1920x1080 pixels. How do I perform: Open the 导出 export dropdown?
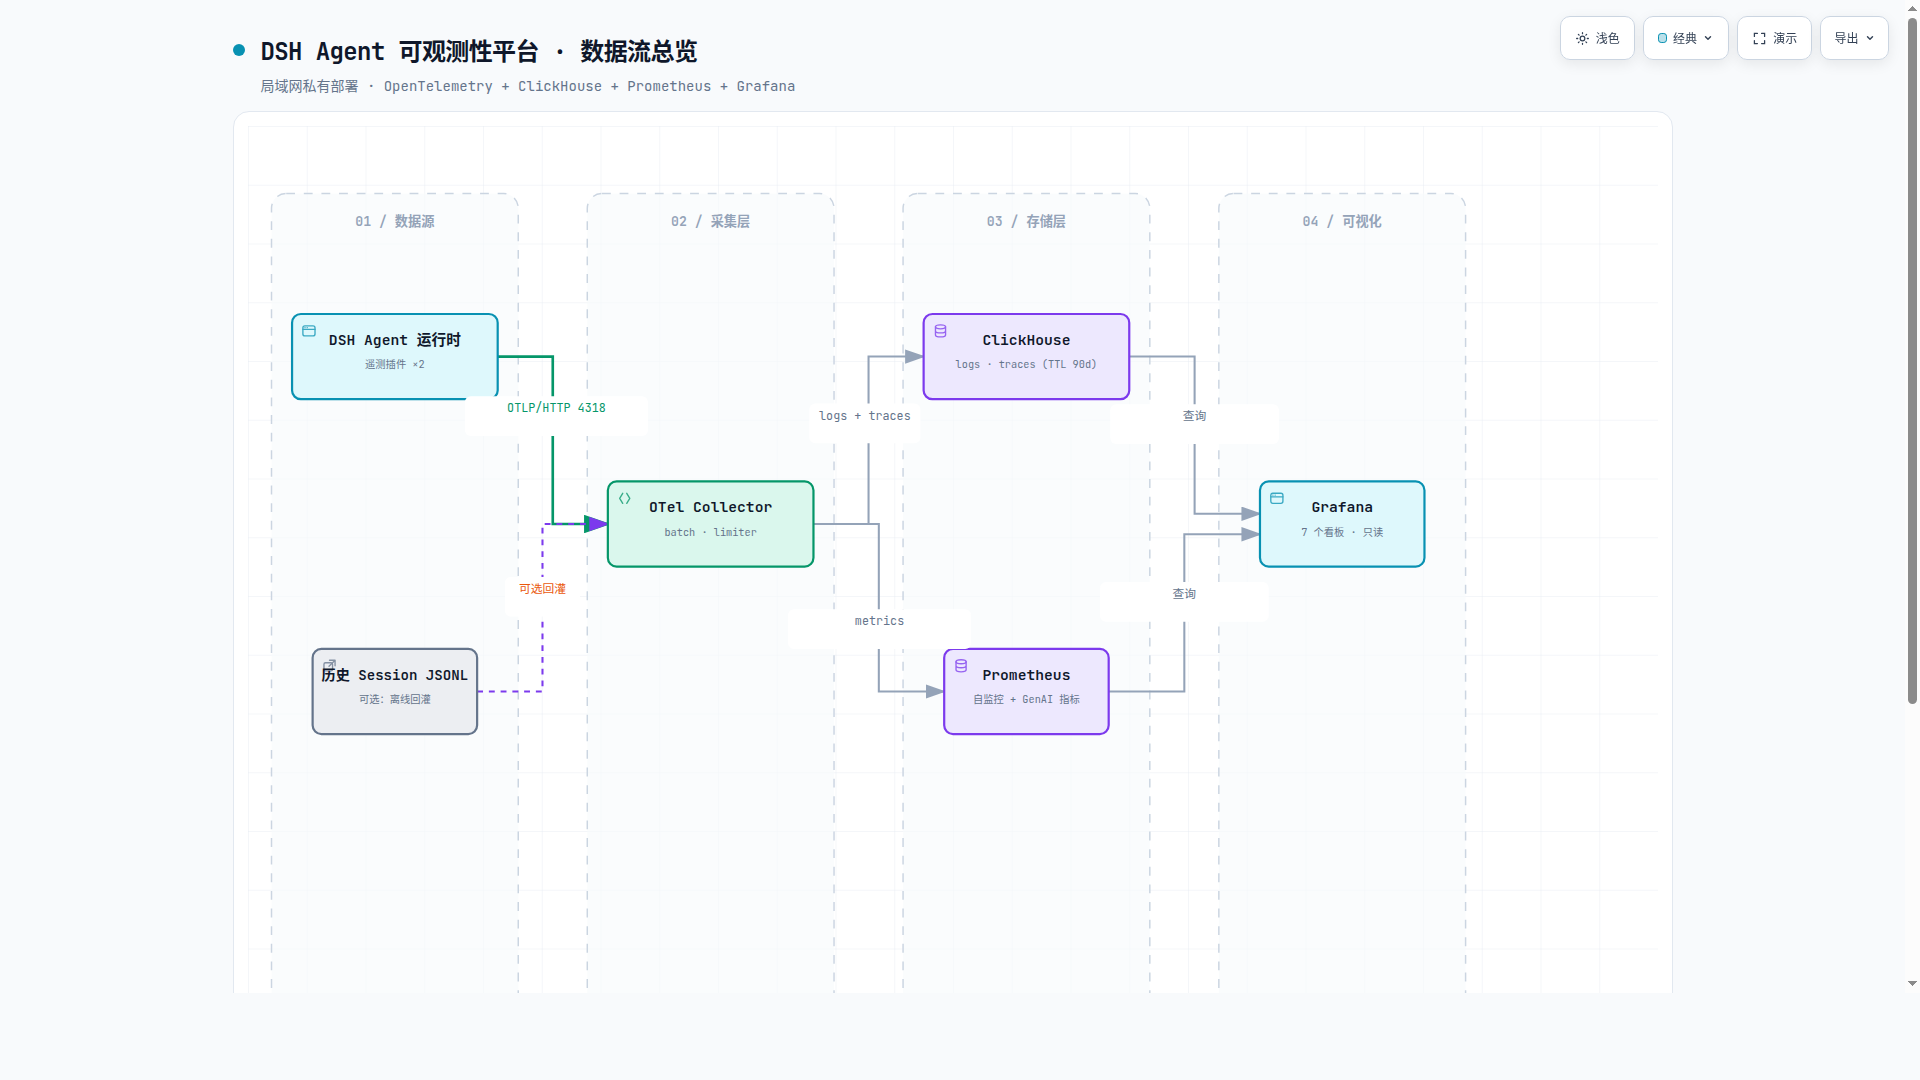(1854, 38)
